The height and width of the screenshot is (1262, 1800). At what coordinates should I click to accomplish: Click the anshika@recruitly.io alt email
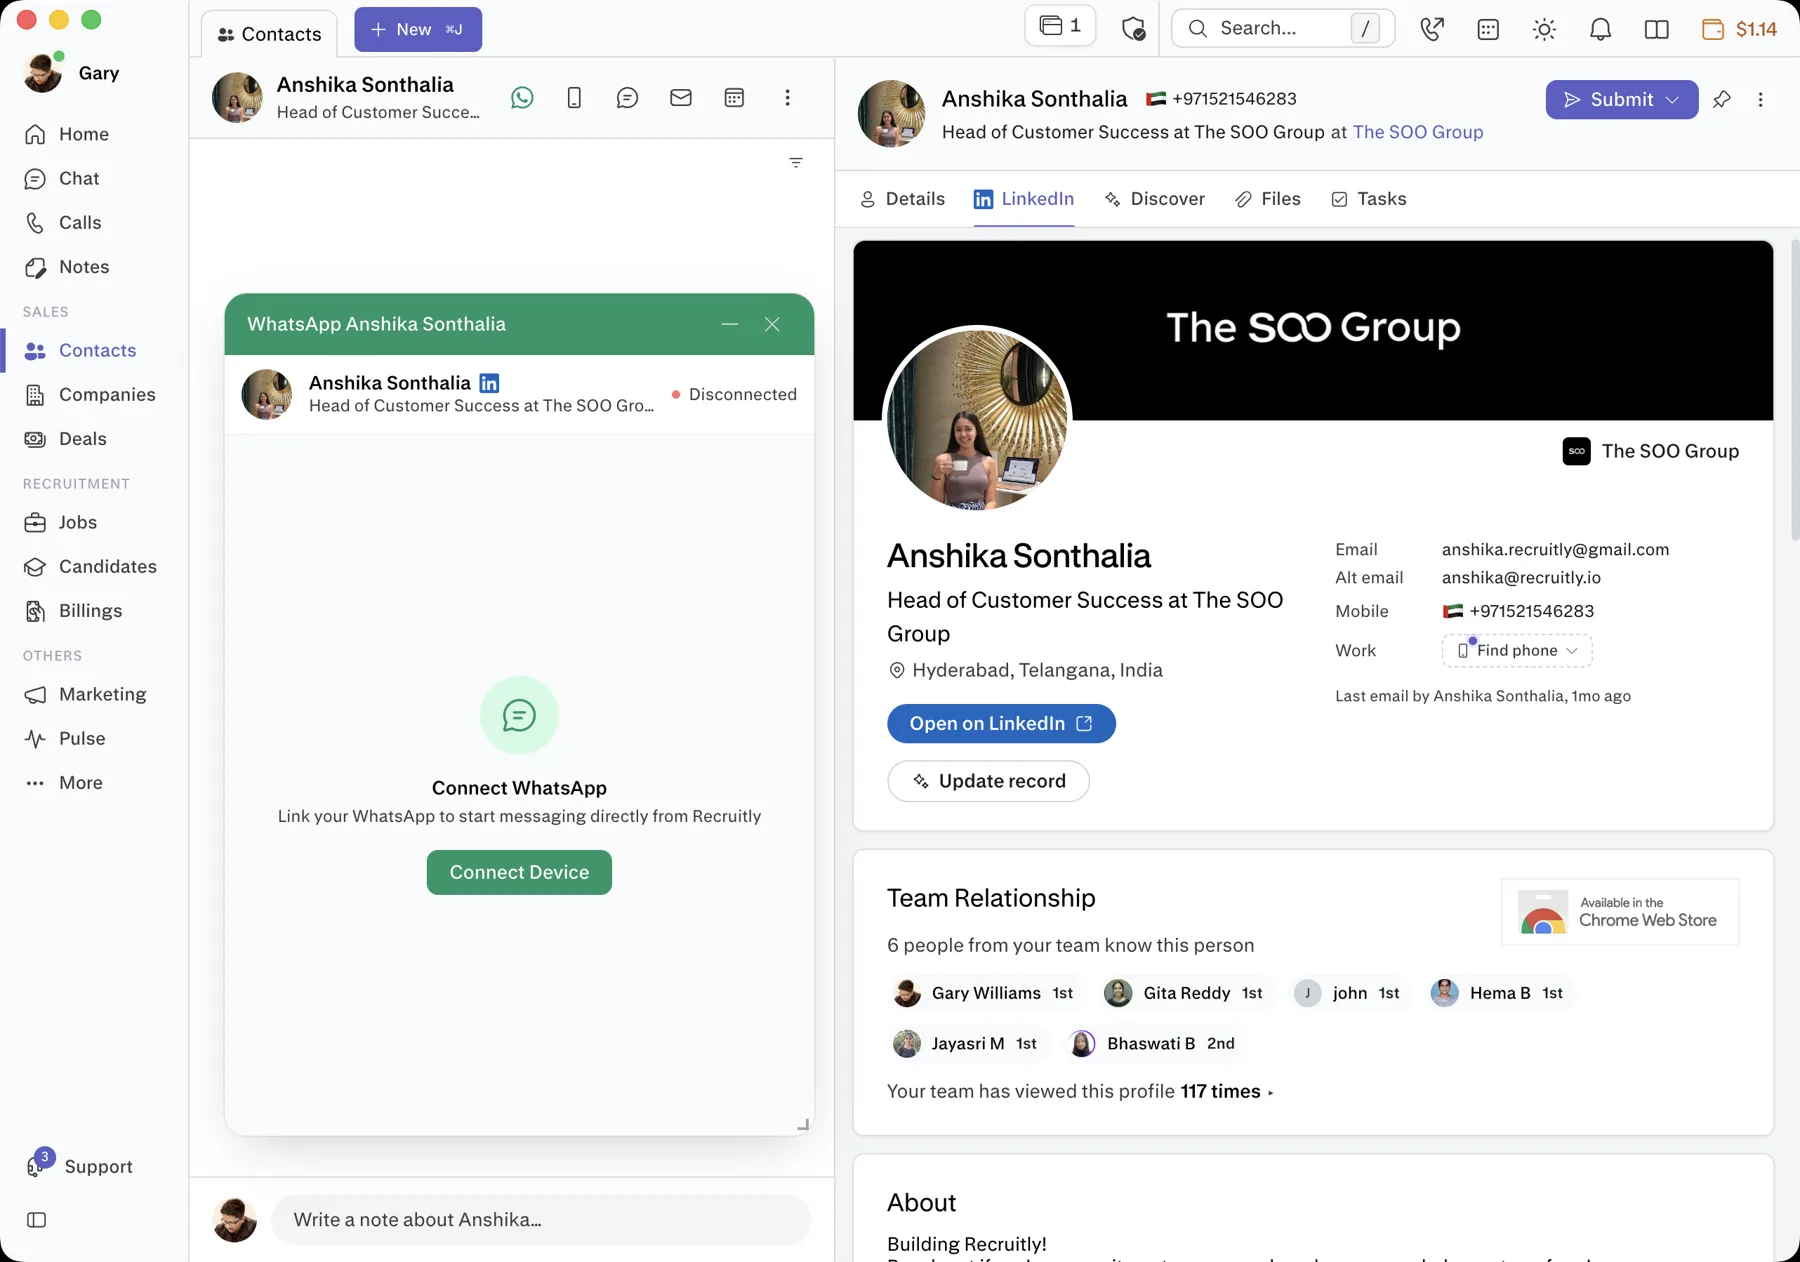pyautogui.click(x=1521, y=577)
